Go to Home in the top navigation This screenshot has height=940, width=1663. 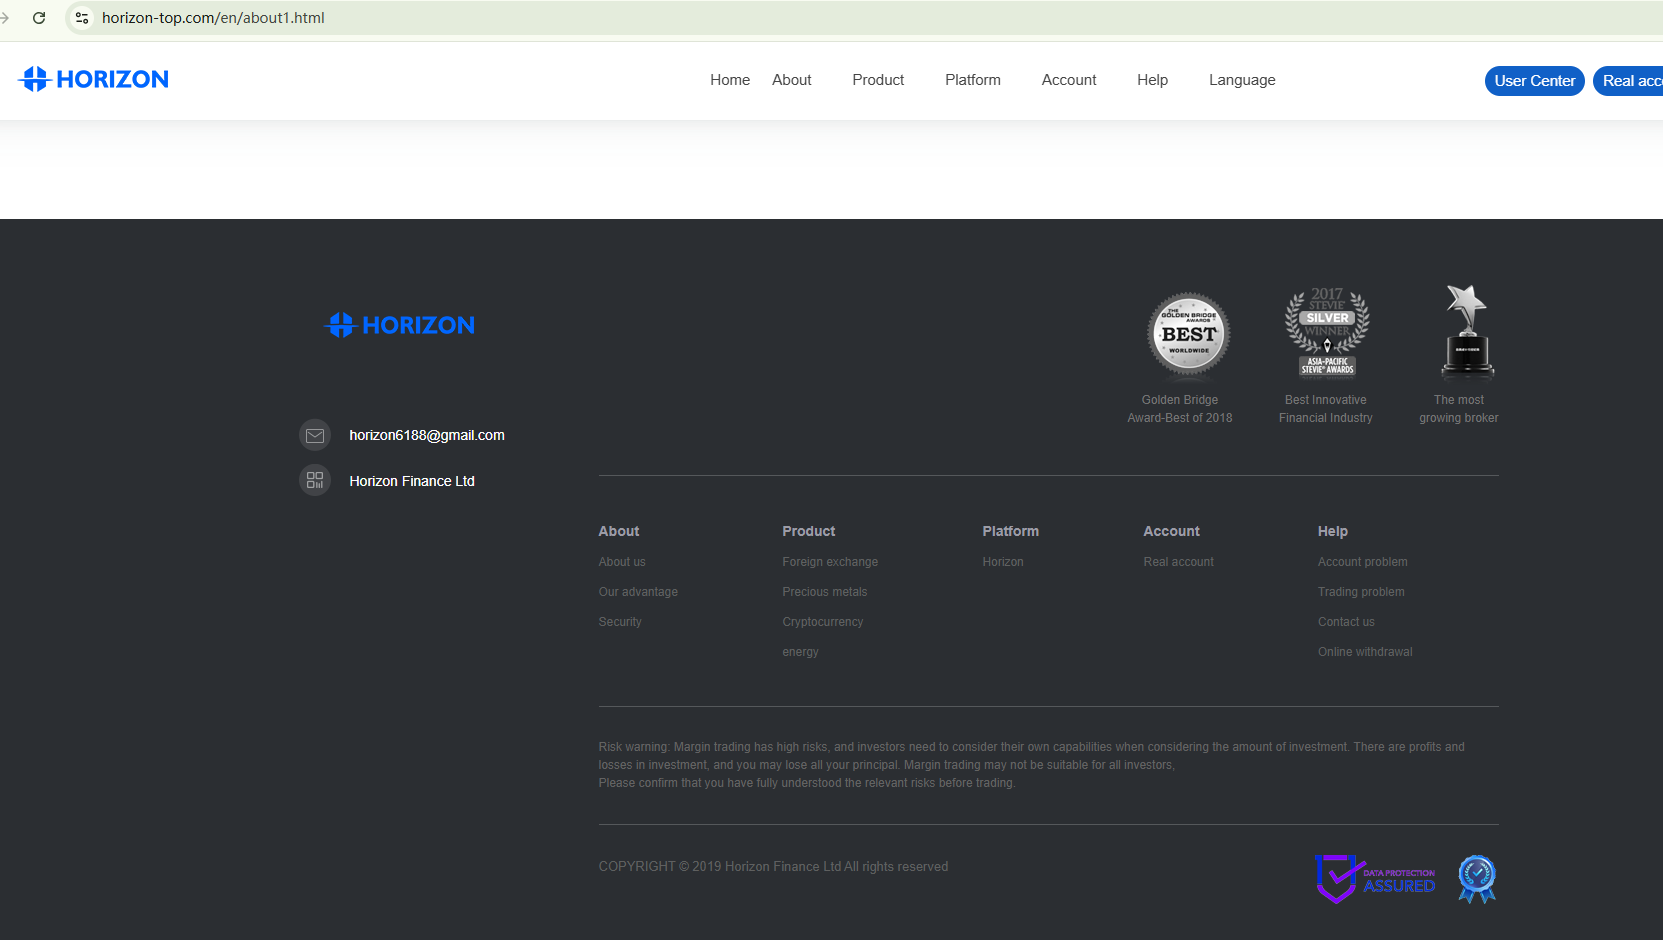pyautogui.click(x=730, y=80)
